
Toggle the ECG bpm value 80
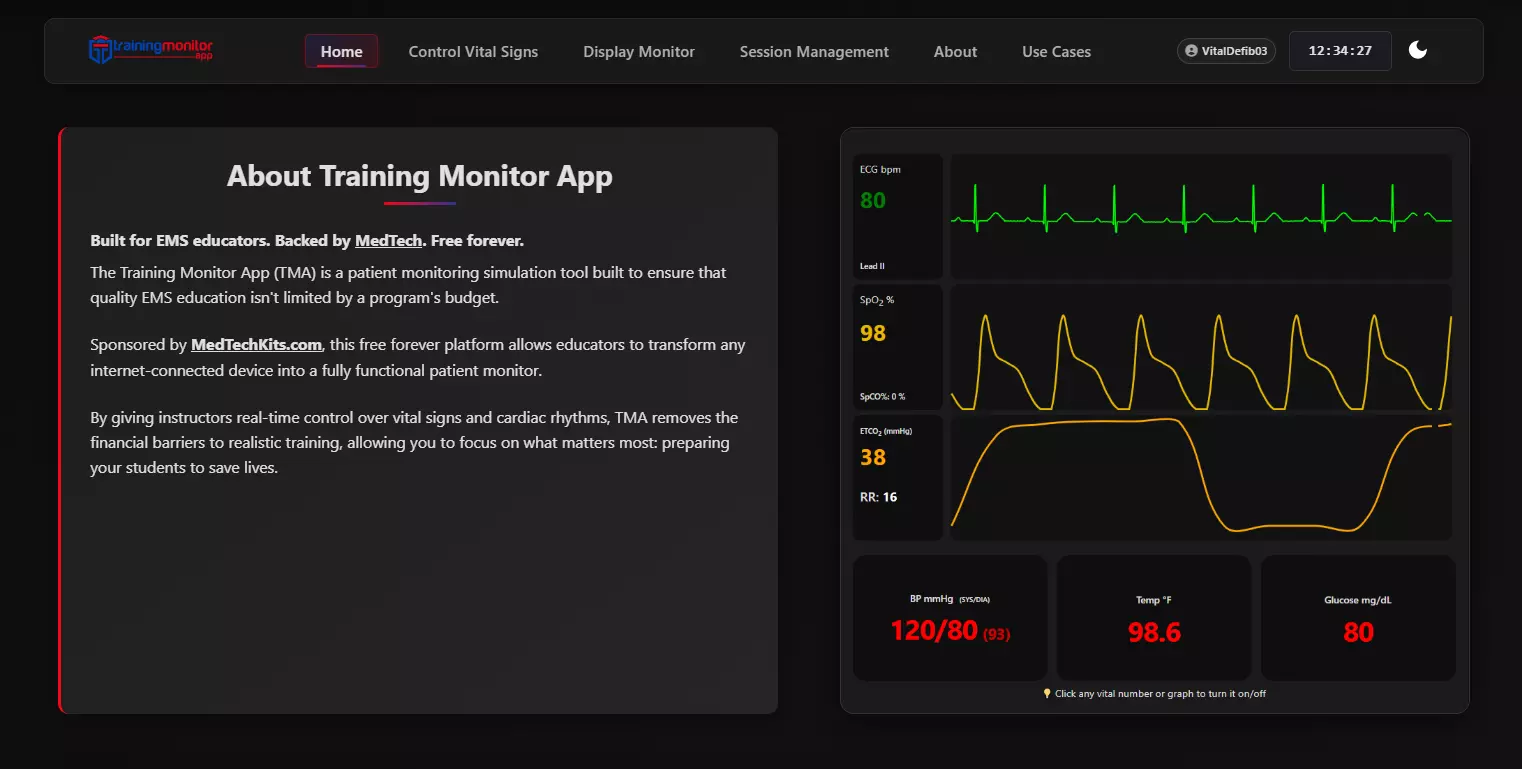pyautogui.click(x=873, y=201)
